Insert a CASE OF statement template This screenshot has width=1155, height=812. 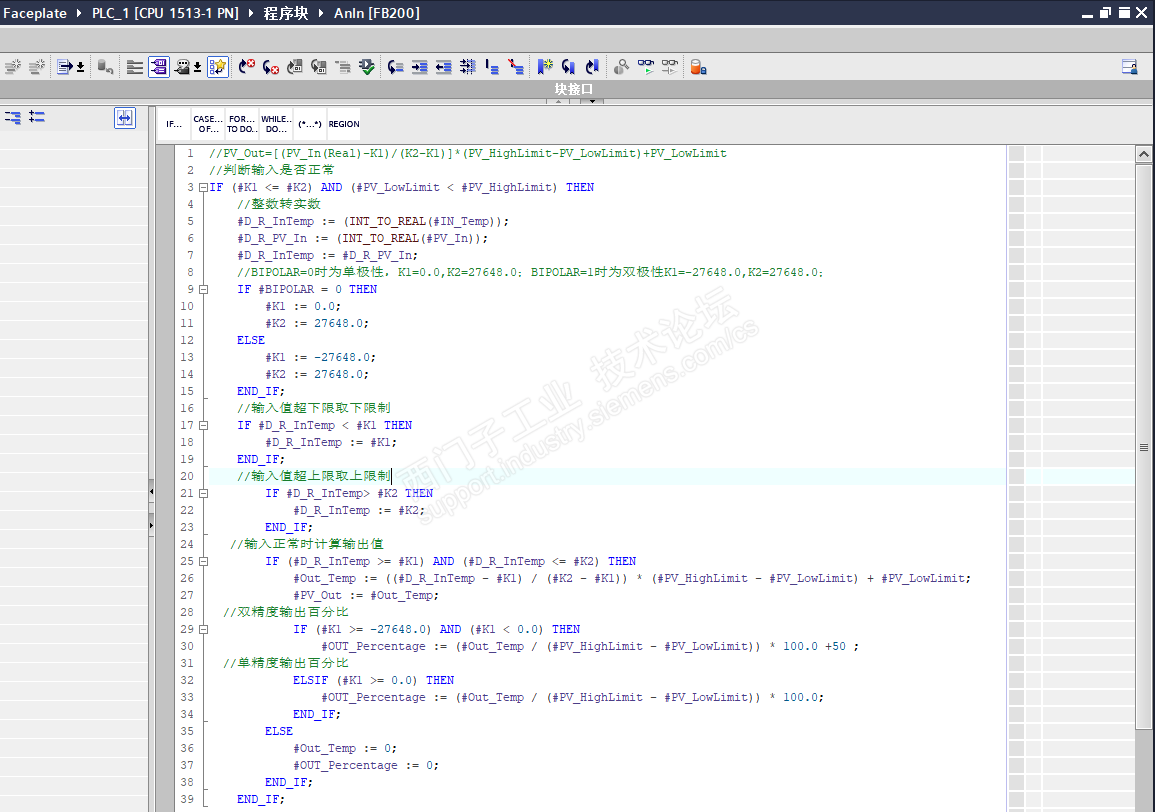tap(208, 124)
